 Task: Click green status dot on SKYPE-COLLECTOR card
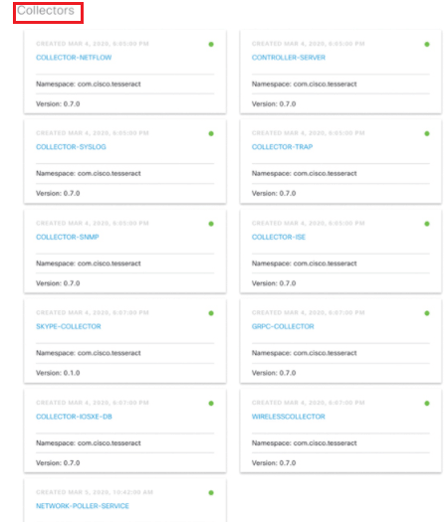click(211, 313)
